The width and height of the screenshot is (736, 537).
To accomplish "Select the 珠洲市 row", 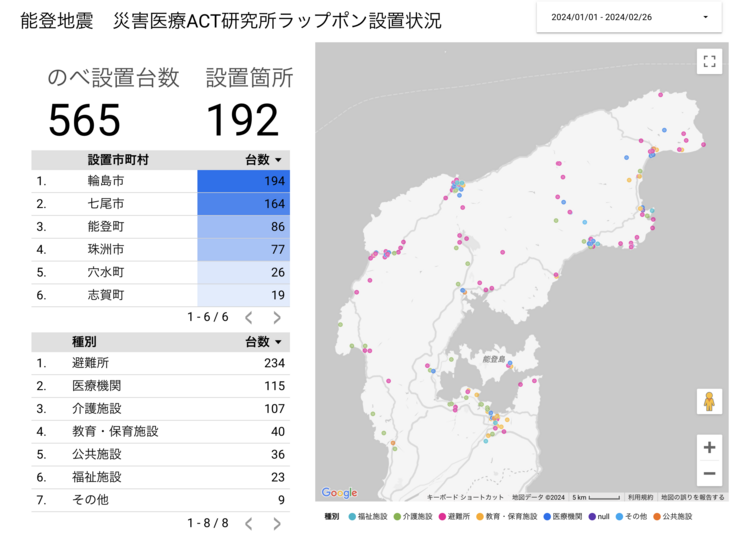I will [161, 249].
